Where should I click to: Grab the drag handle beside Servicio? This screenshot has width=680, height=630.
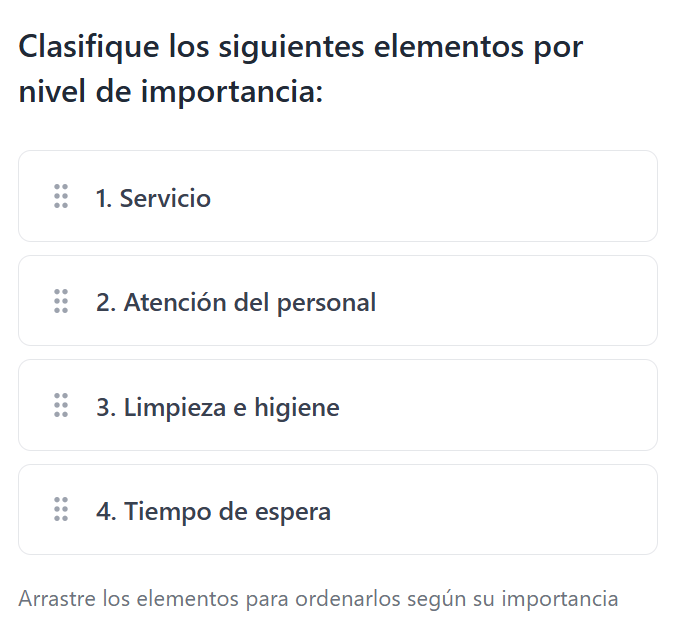point(61,197)
